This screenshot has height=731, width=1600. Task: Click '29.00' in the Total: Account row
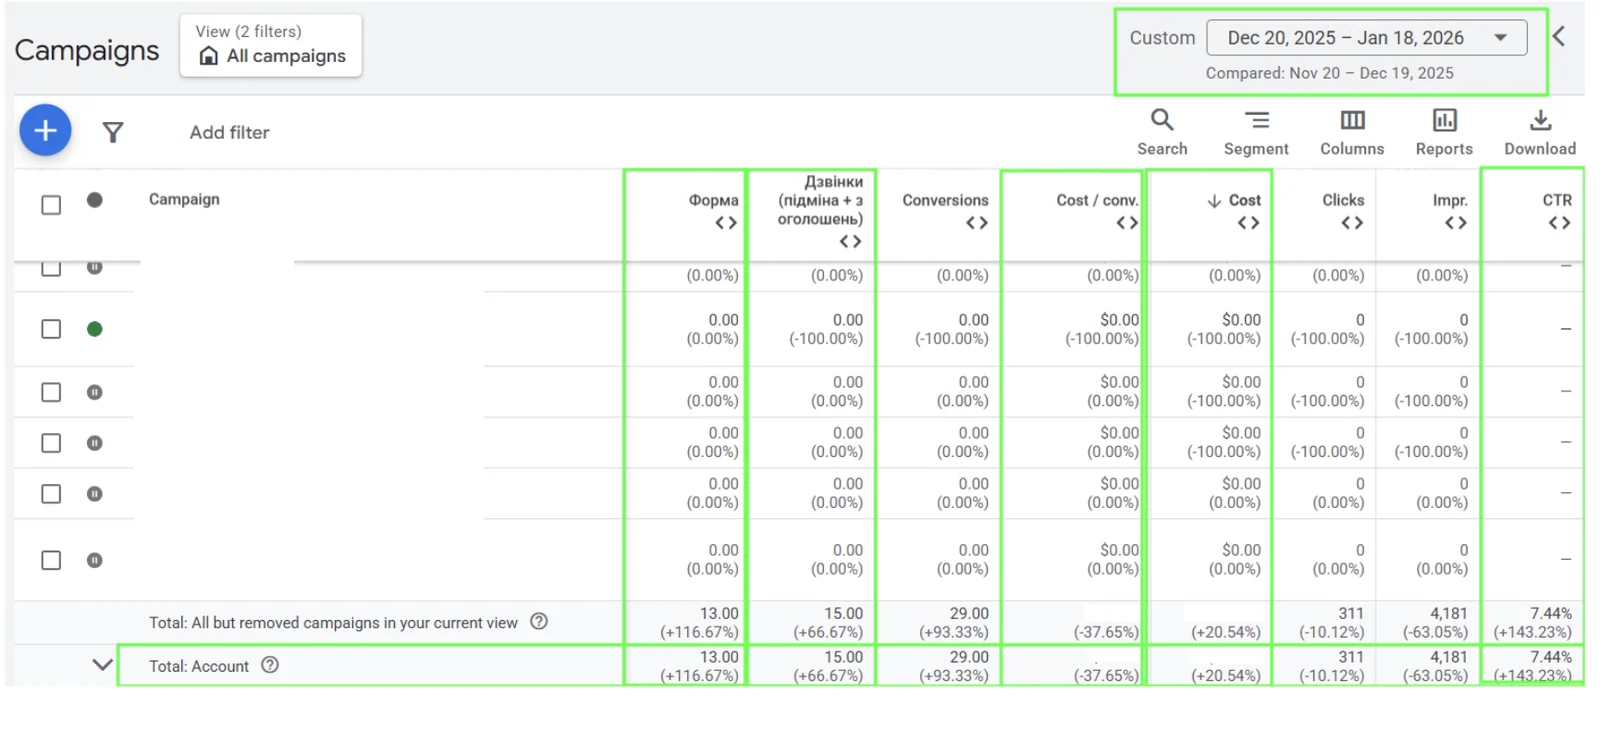[x=969, y=657]
